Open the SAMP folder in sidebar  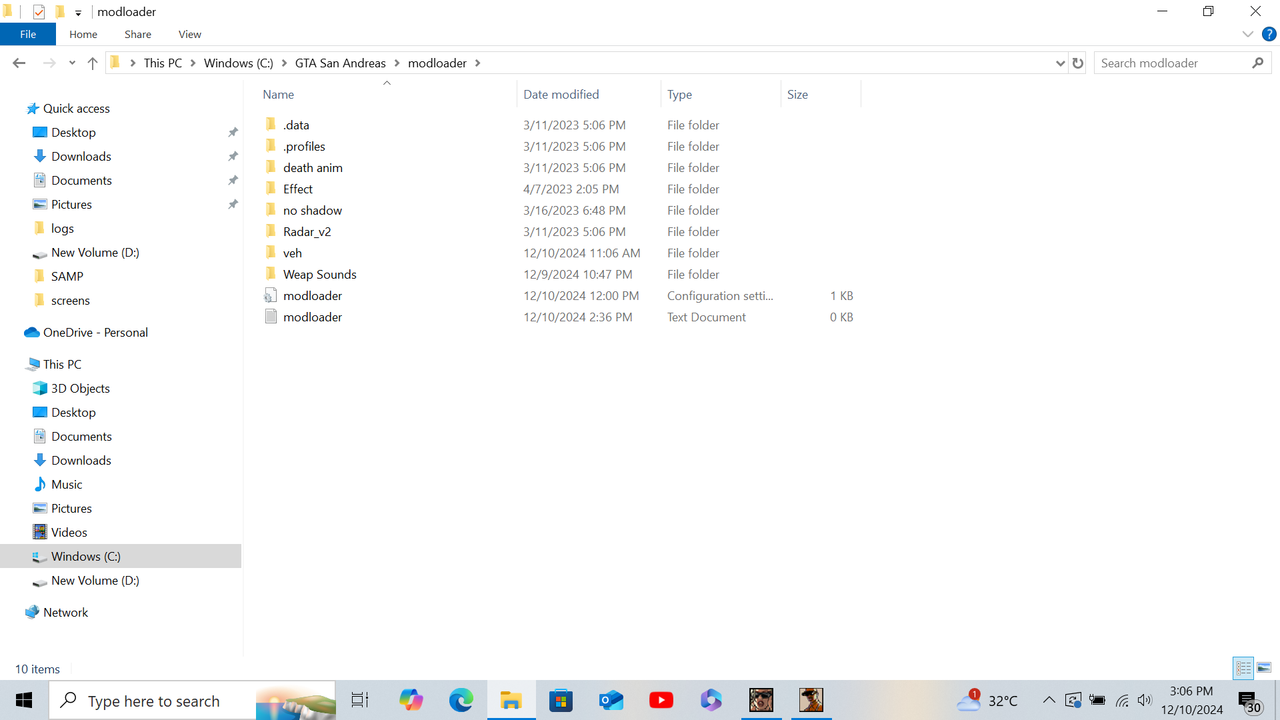pos(67,276)
